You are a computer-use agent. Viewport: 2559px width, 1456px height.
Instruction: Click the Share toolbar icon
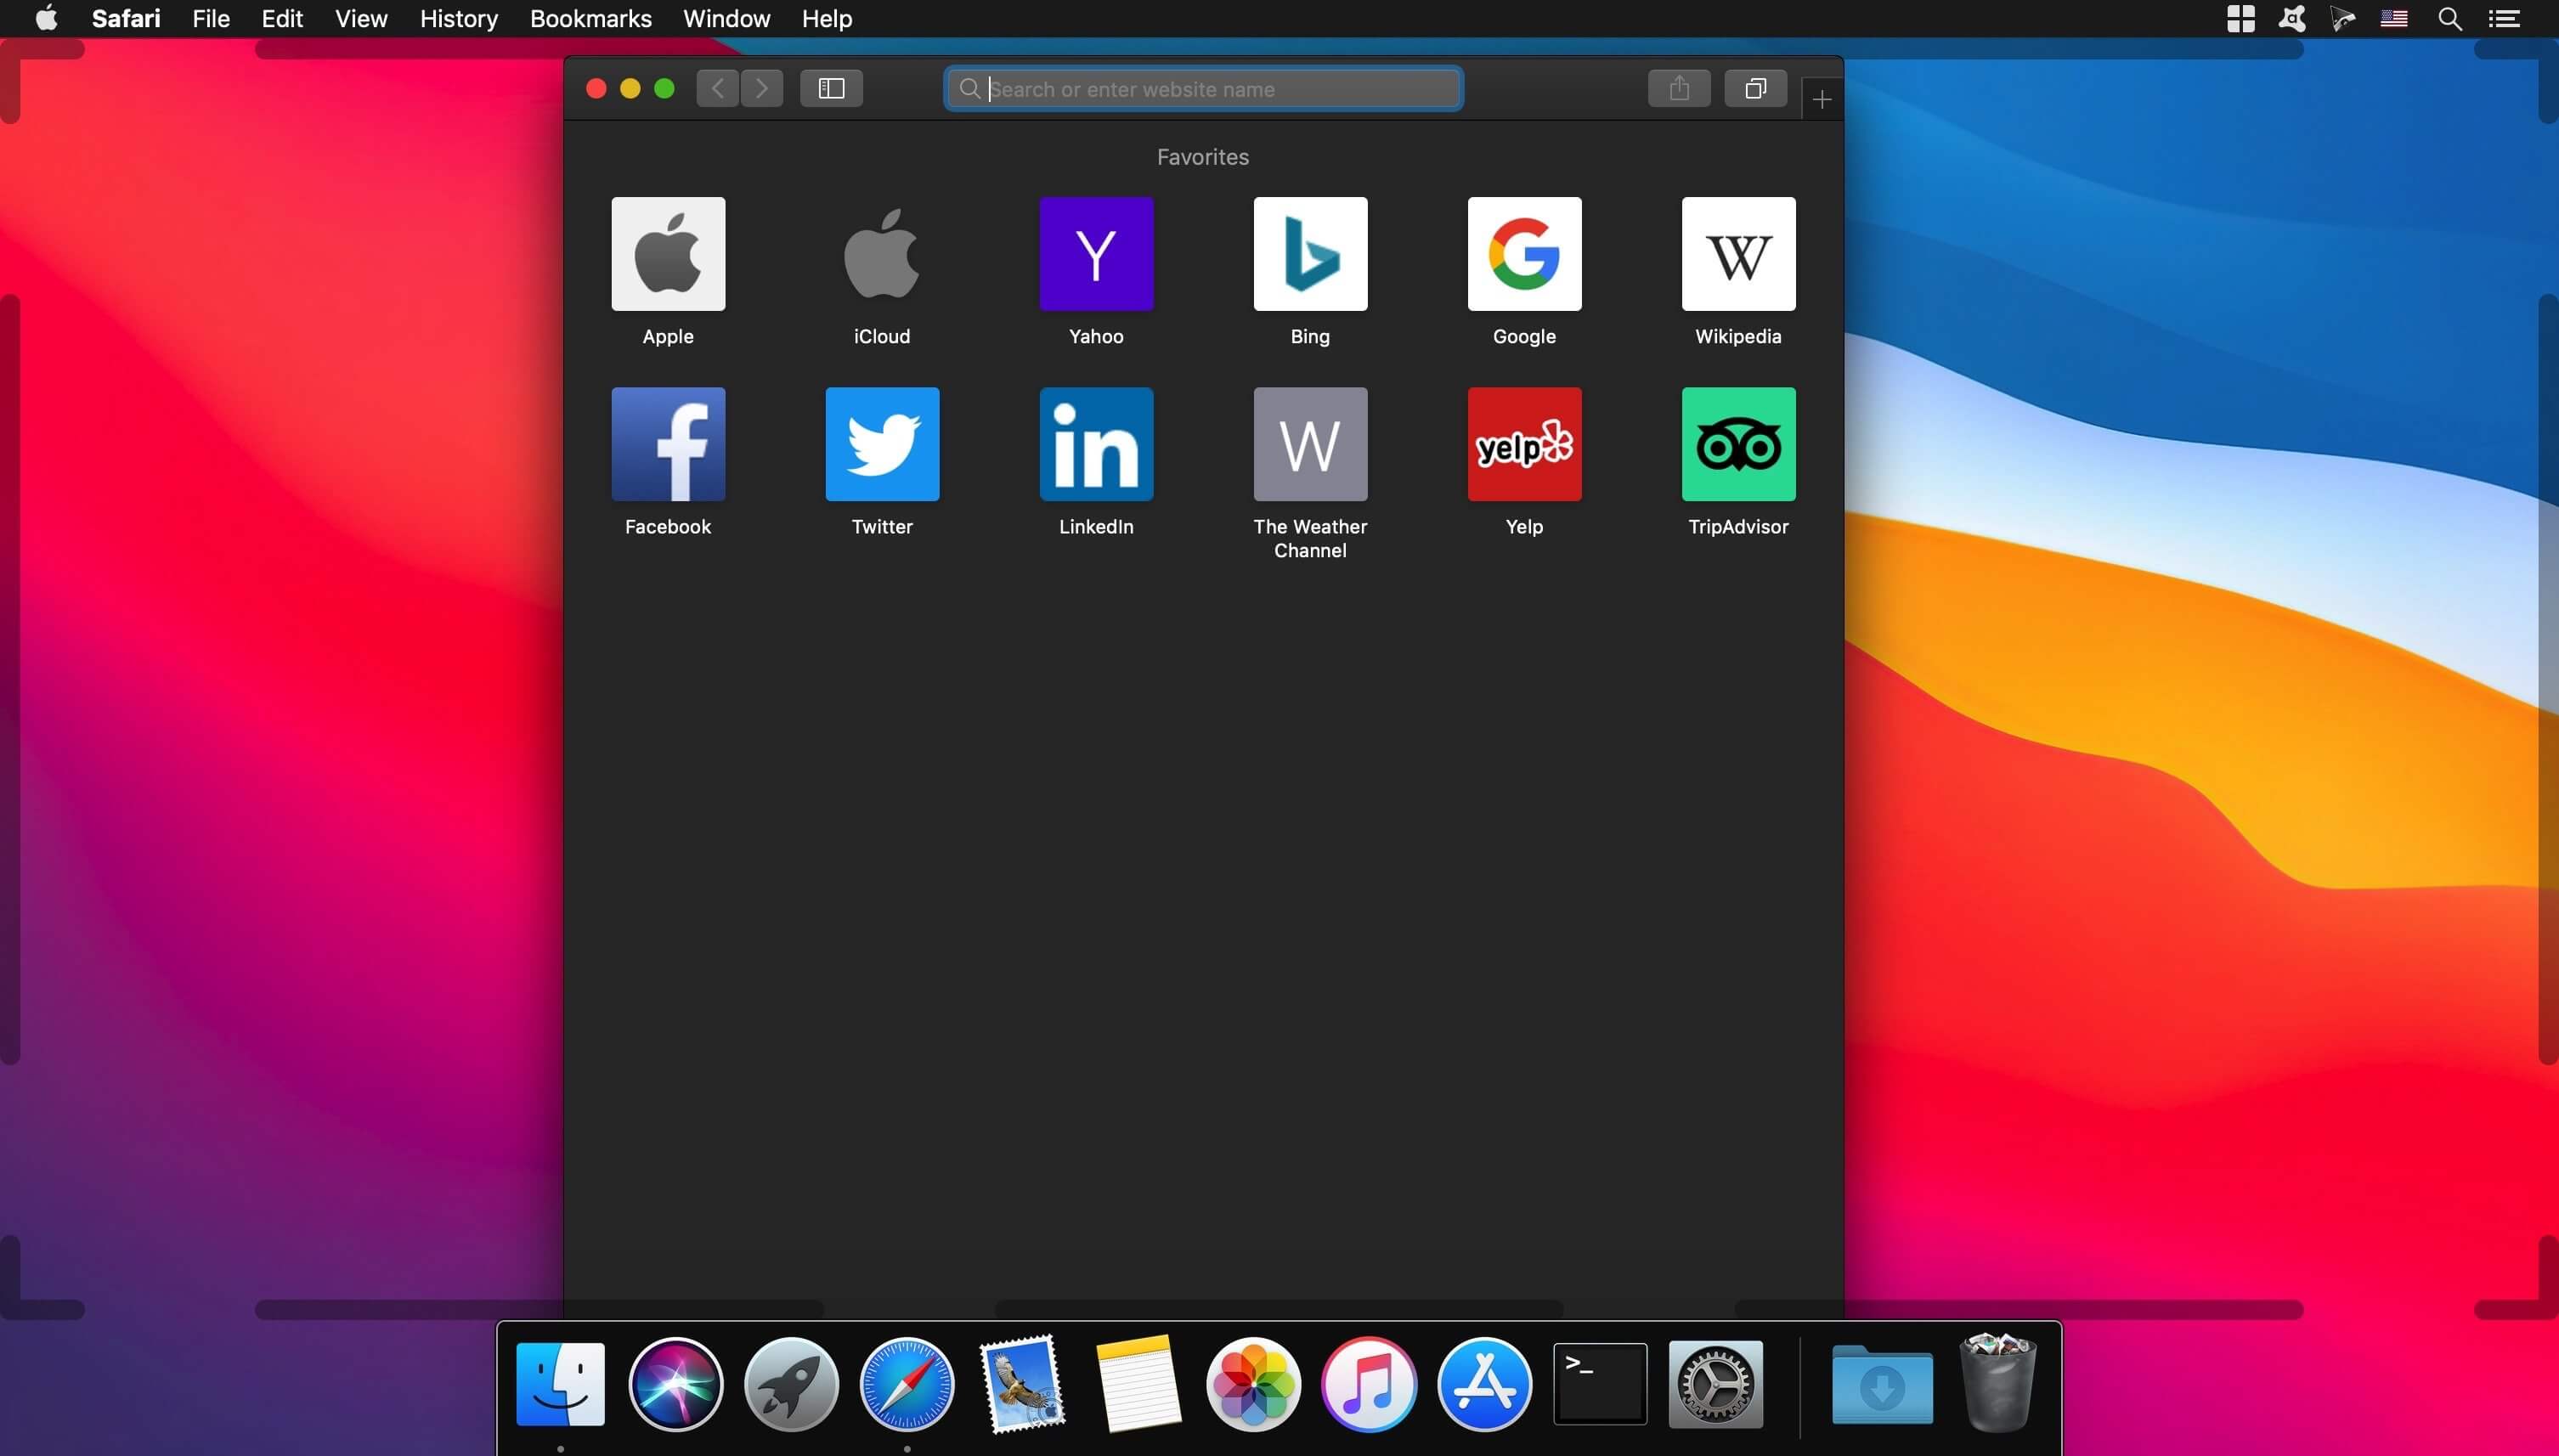click(1679, 88)
